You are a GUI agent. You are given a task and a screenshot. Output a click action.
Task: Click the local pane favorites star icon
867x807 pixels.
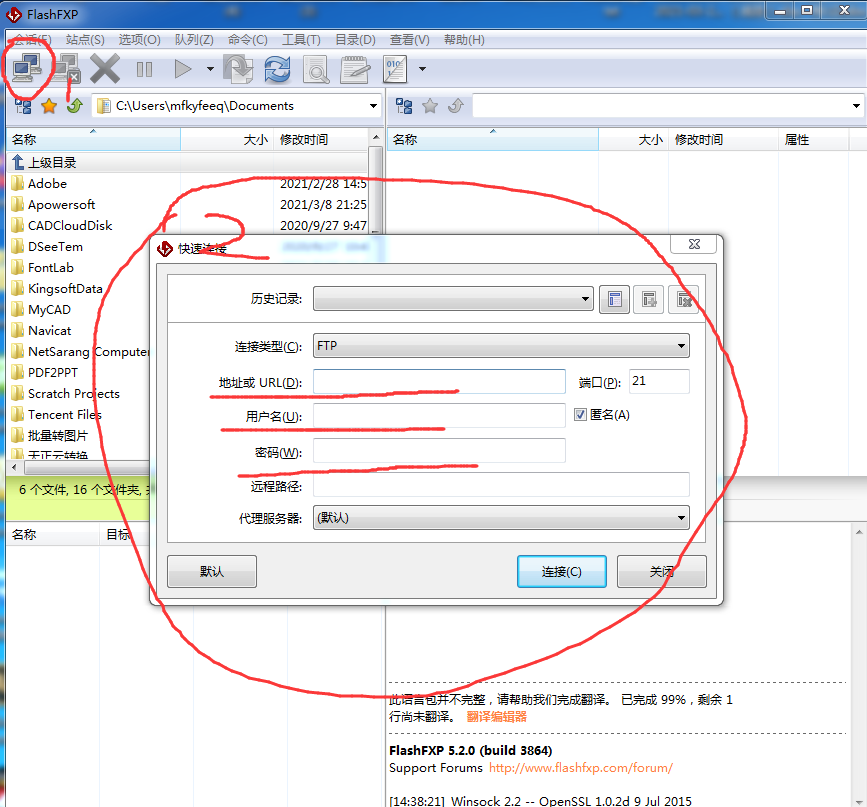click(x=49, y=106)
